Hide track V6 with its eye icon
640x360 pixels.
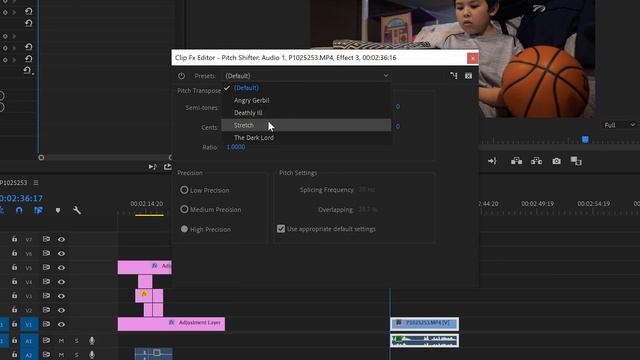click(x=61, y=253)
